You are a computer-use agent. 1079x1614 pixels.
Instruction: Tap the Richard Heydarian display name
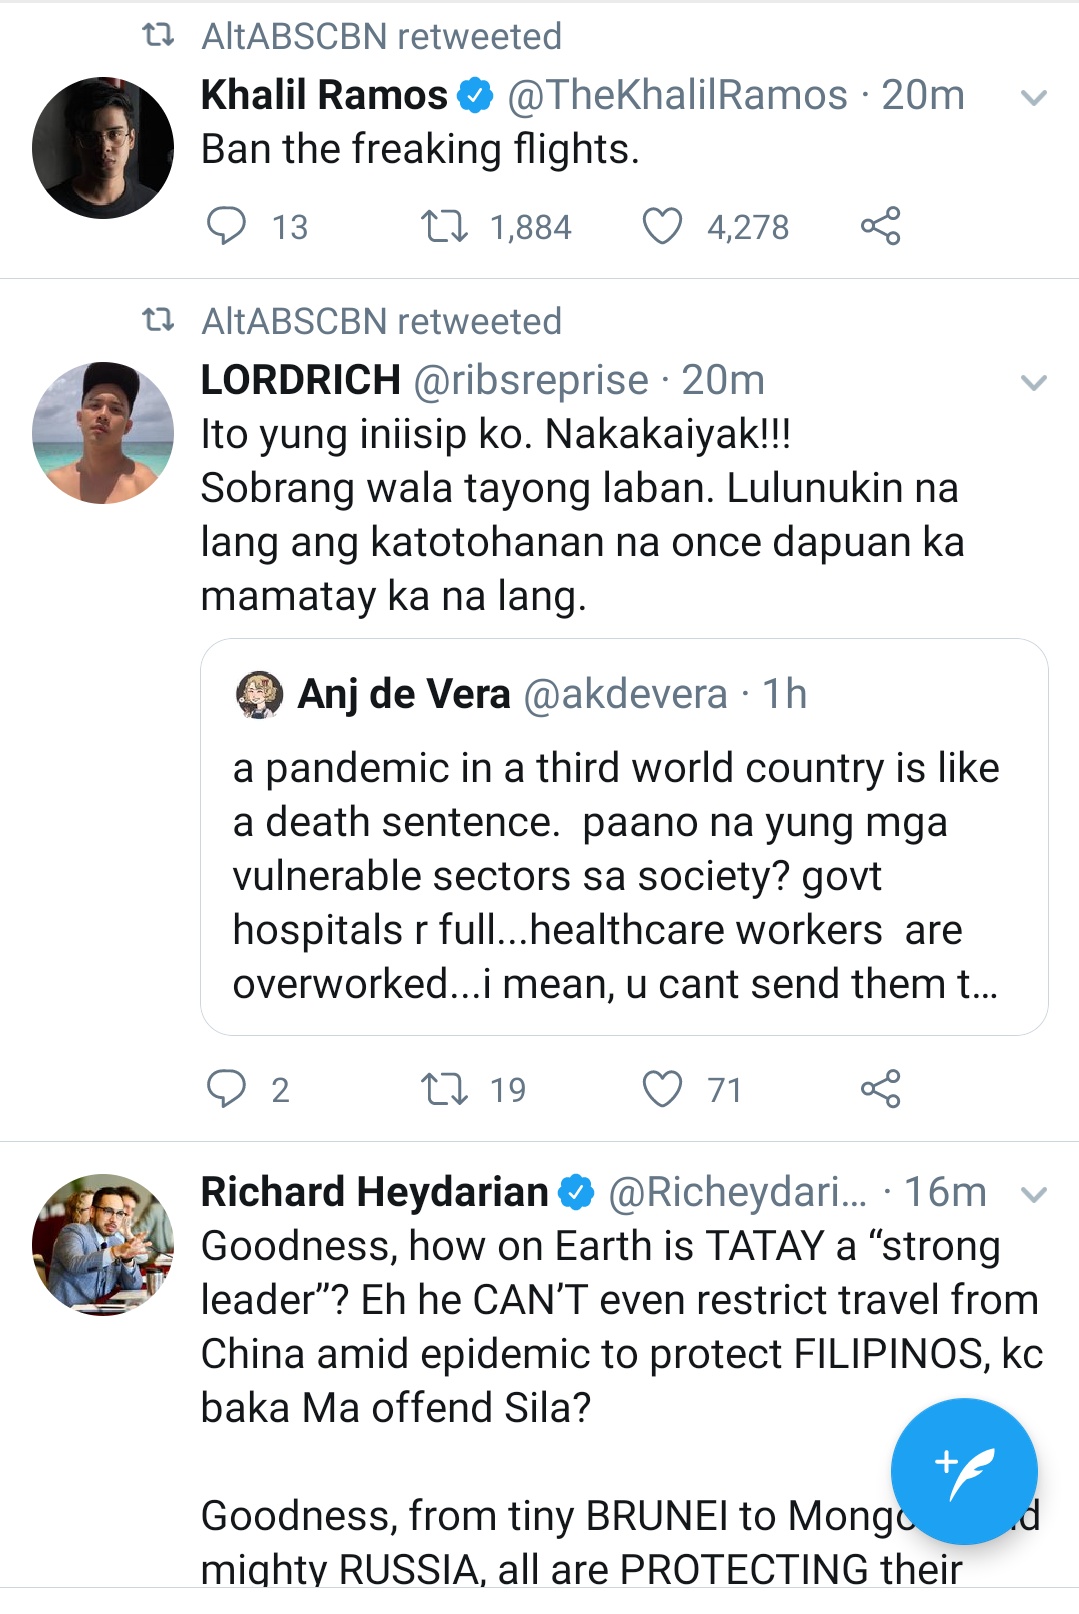point(375,1192)
